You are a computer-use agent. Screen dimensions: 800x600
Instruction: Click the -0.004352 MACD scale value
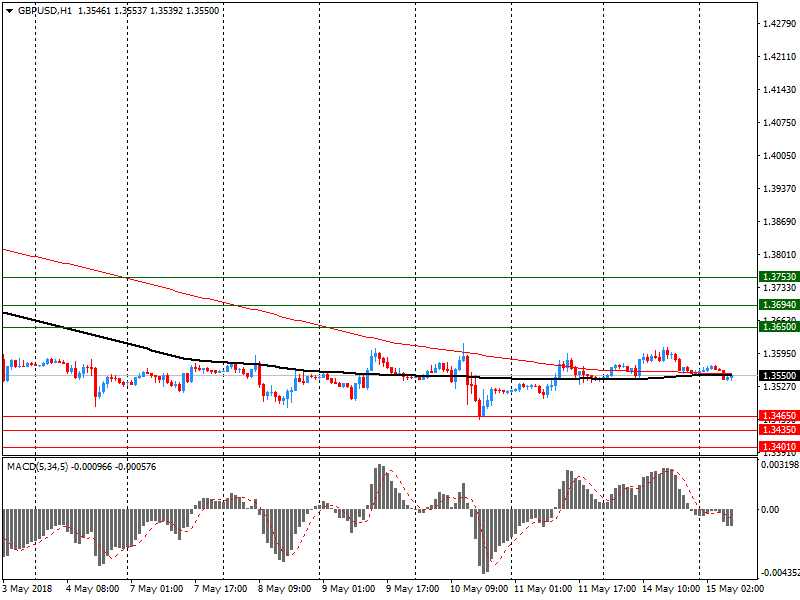coord(778,573)
